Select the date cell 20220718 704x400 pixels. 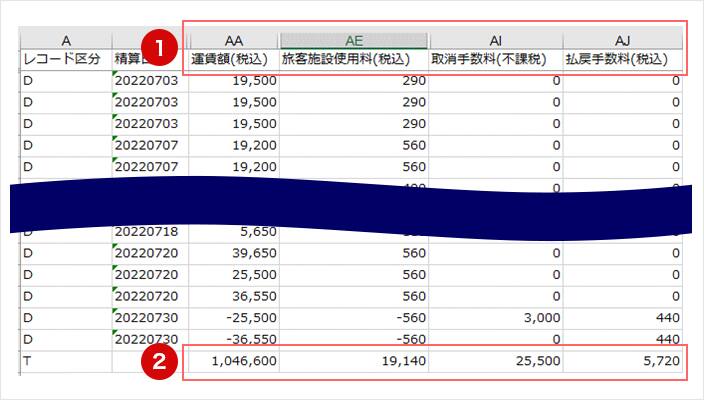pyautogui.click(x=147, y=231)
